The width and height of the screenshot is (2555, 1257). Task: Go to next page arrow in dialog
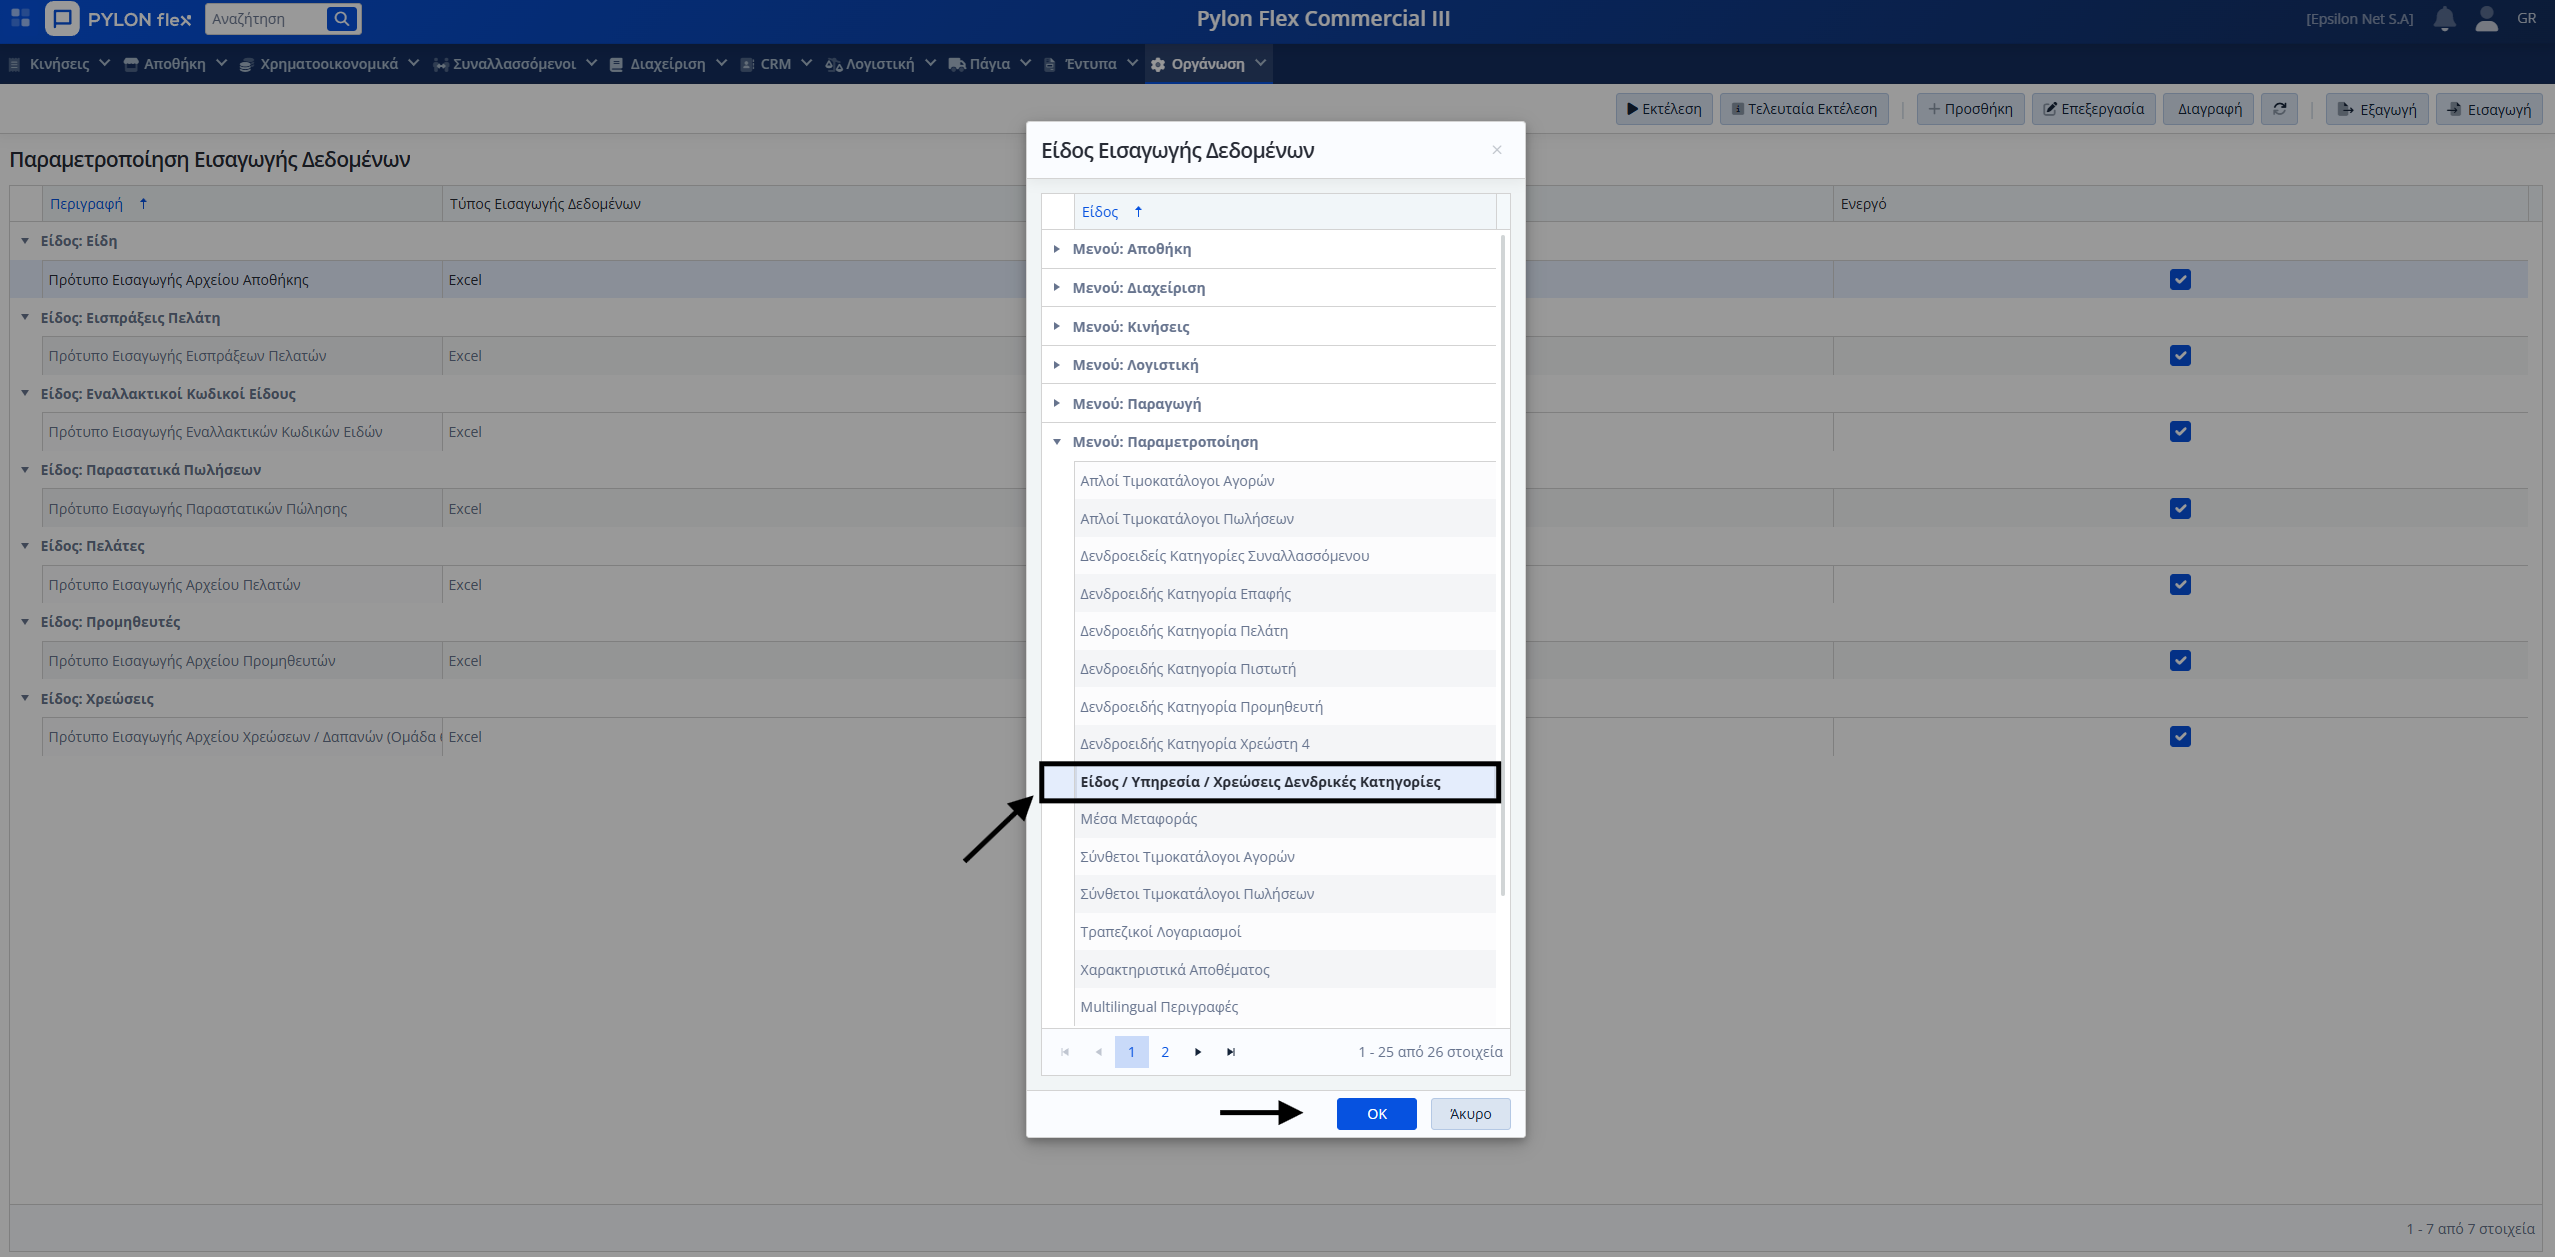(x=1198, y=1052)
